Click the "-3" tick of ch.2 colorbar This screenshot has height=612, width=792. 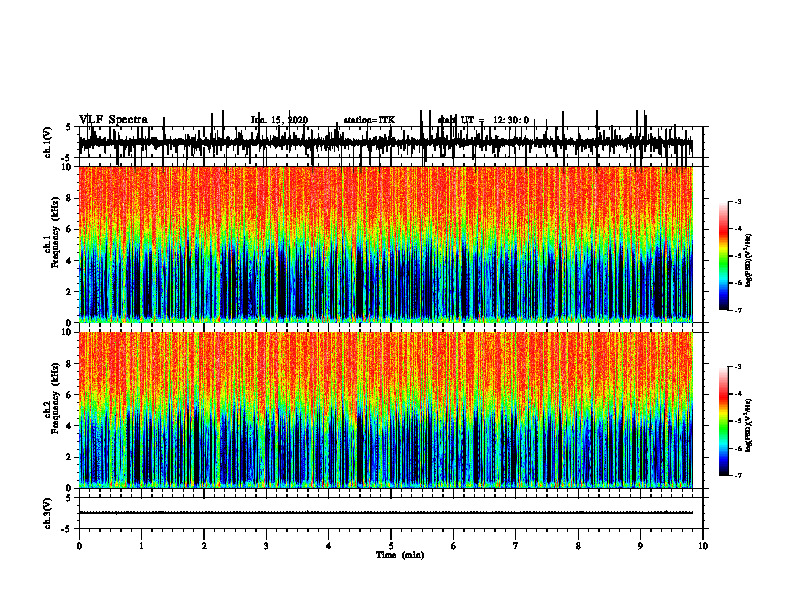click(x=738, y=367)
